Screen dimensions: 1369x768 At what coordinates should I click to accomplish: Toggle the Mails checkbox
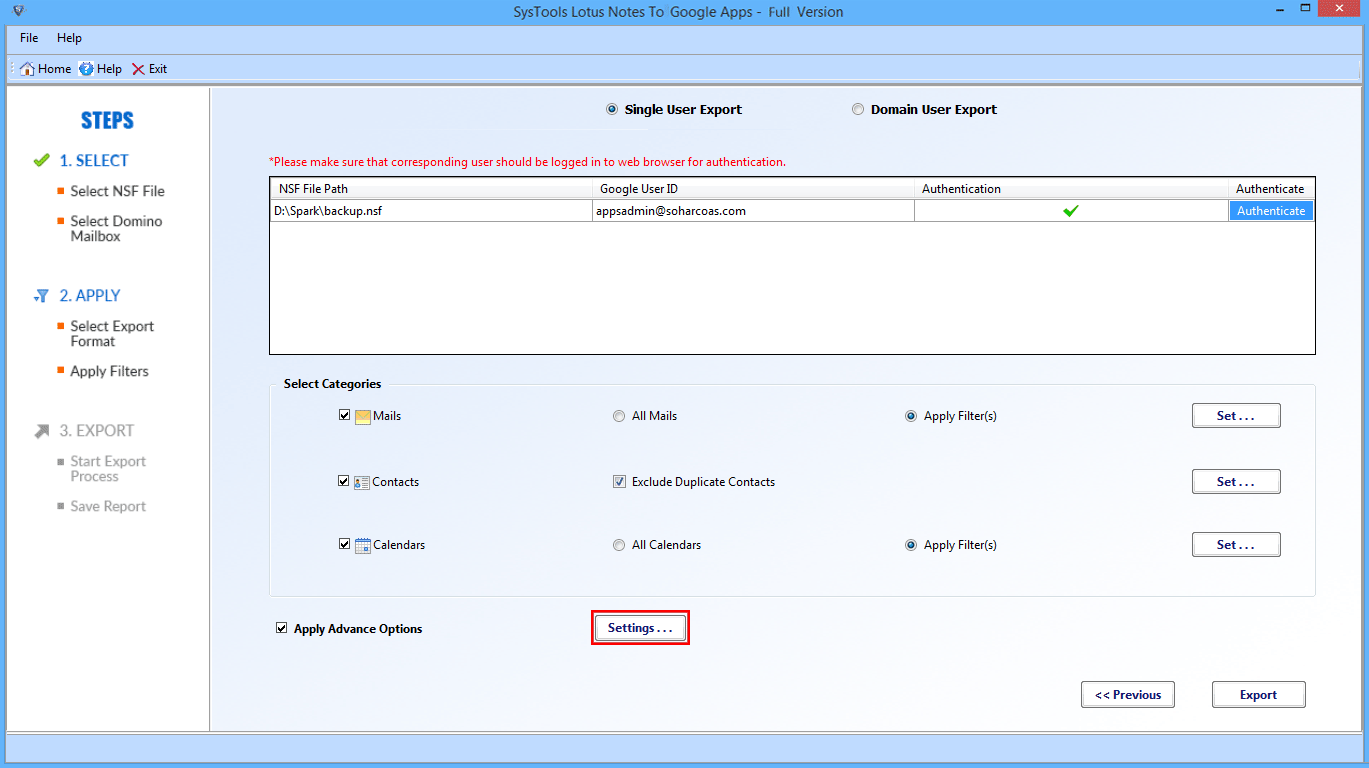coord(345,415)
